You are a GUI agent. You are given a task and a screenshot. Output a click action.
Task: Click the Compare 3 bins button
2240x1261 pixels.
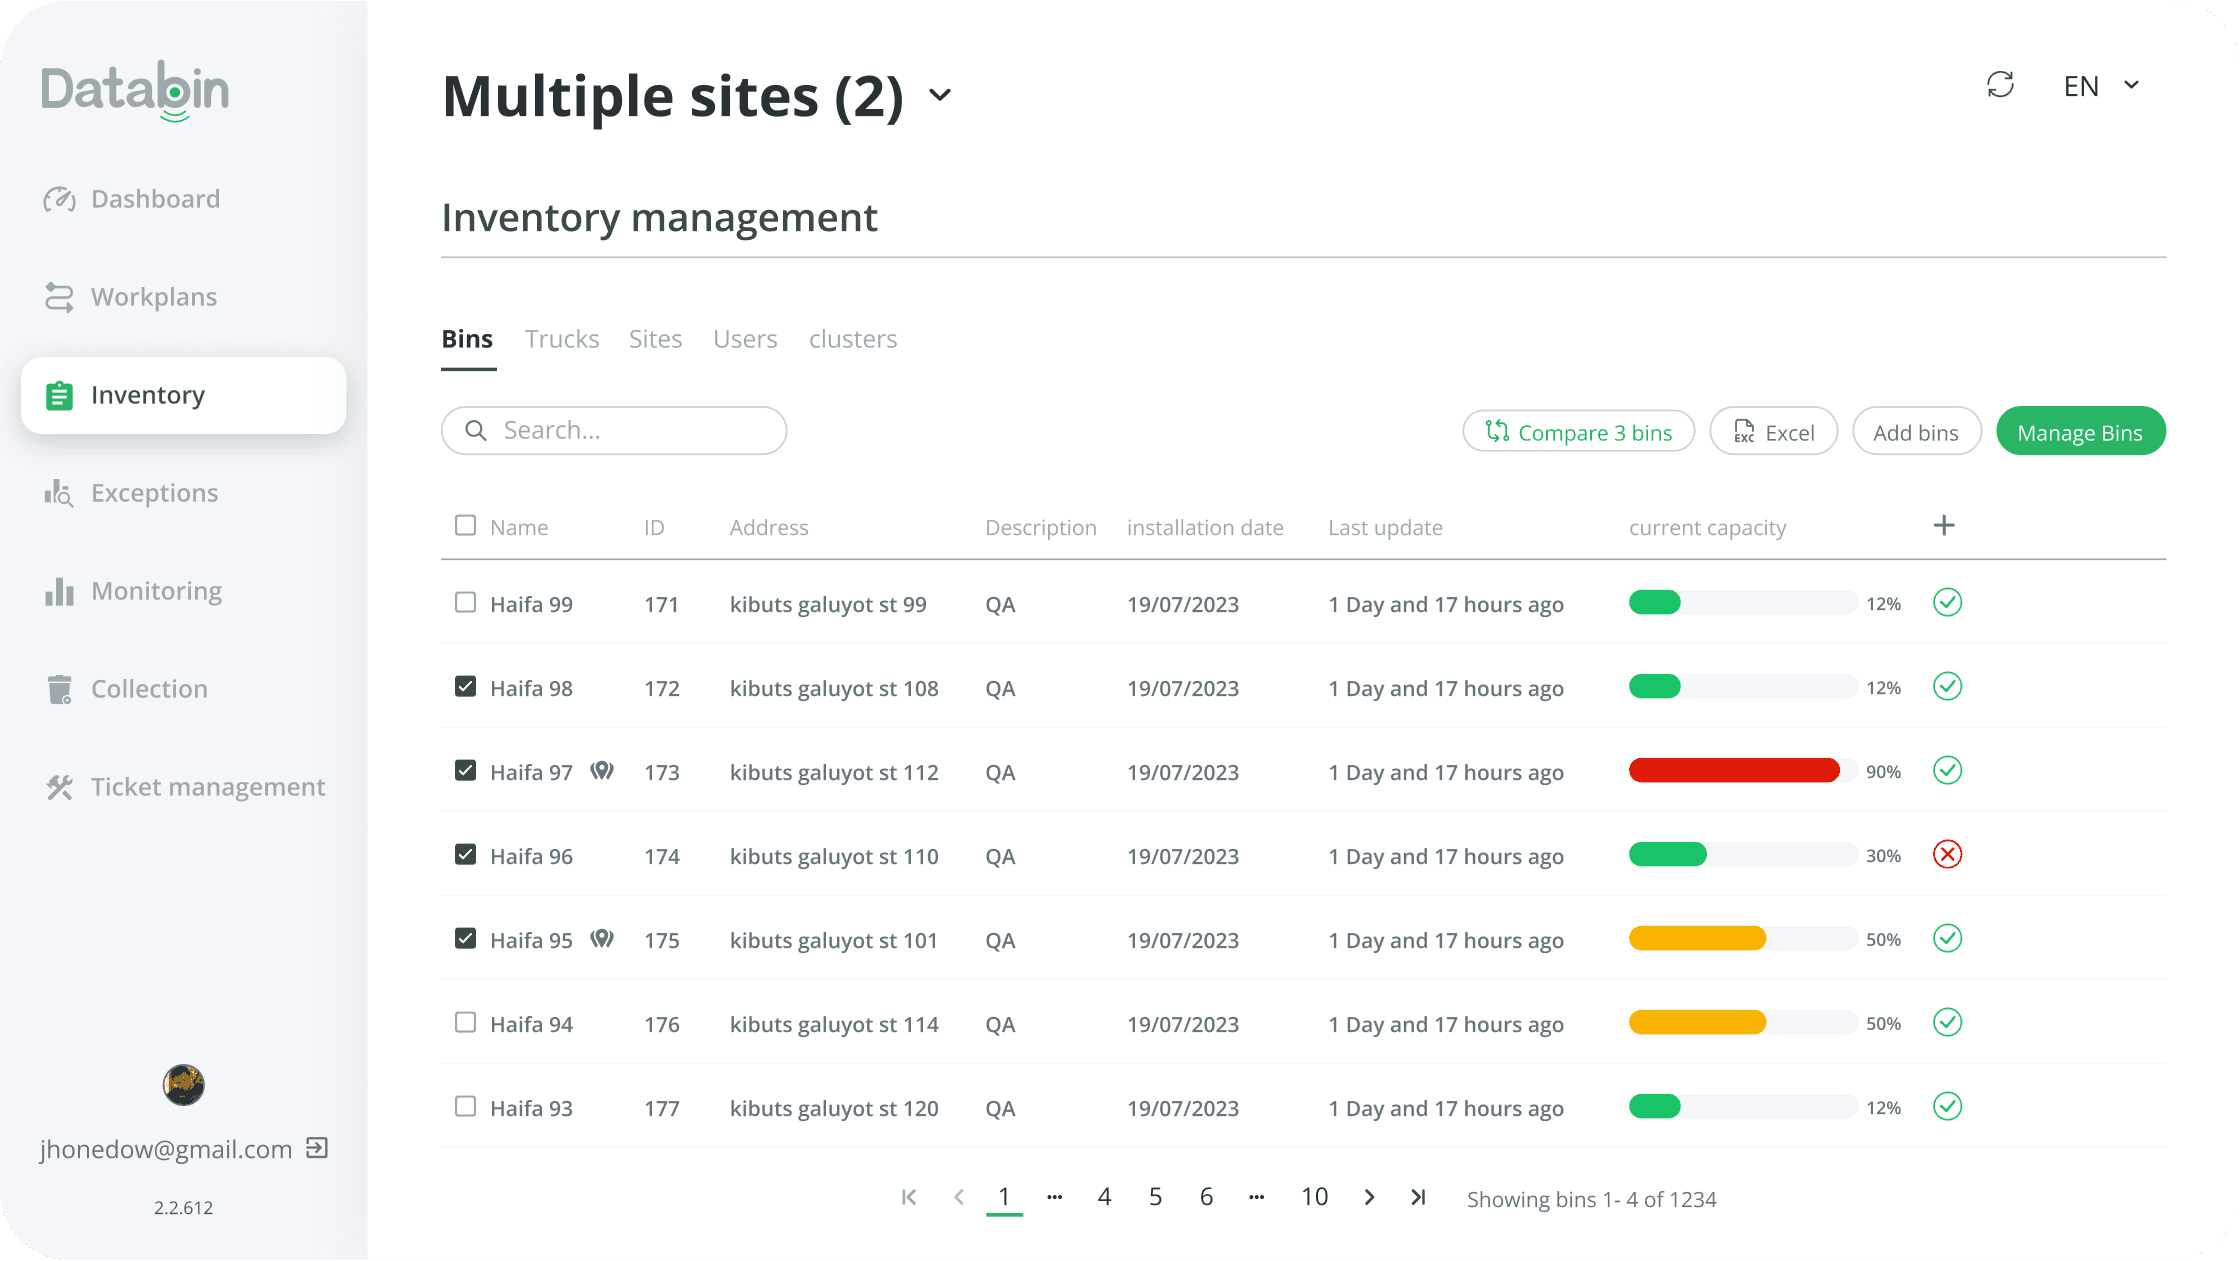(1578, 432)
